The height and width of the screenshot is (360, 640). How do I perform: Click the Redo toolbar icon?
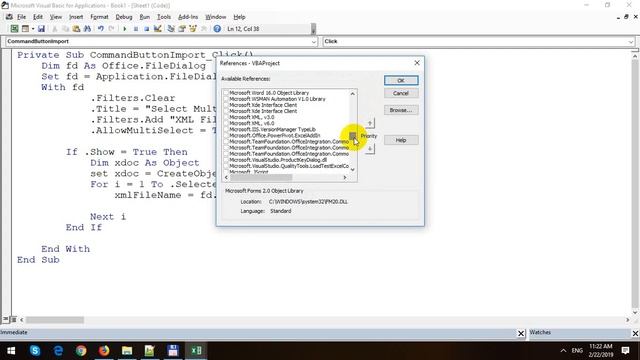pyautogui.click(x=111, y=29)
